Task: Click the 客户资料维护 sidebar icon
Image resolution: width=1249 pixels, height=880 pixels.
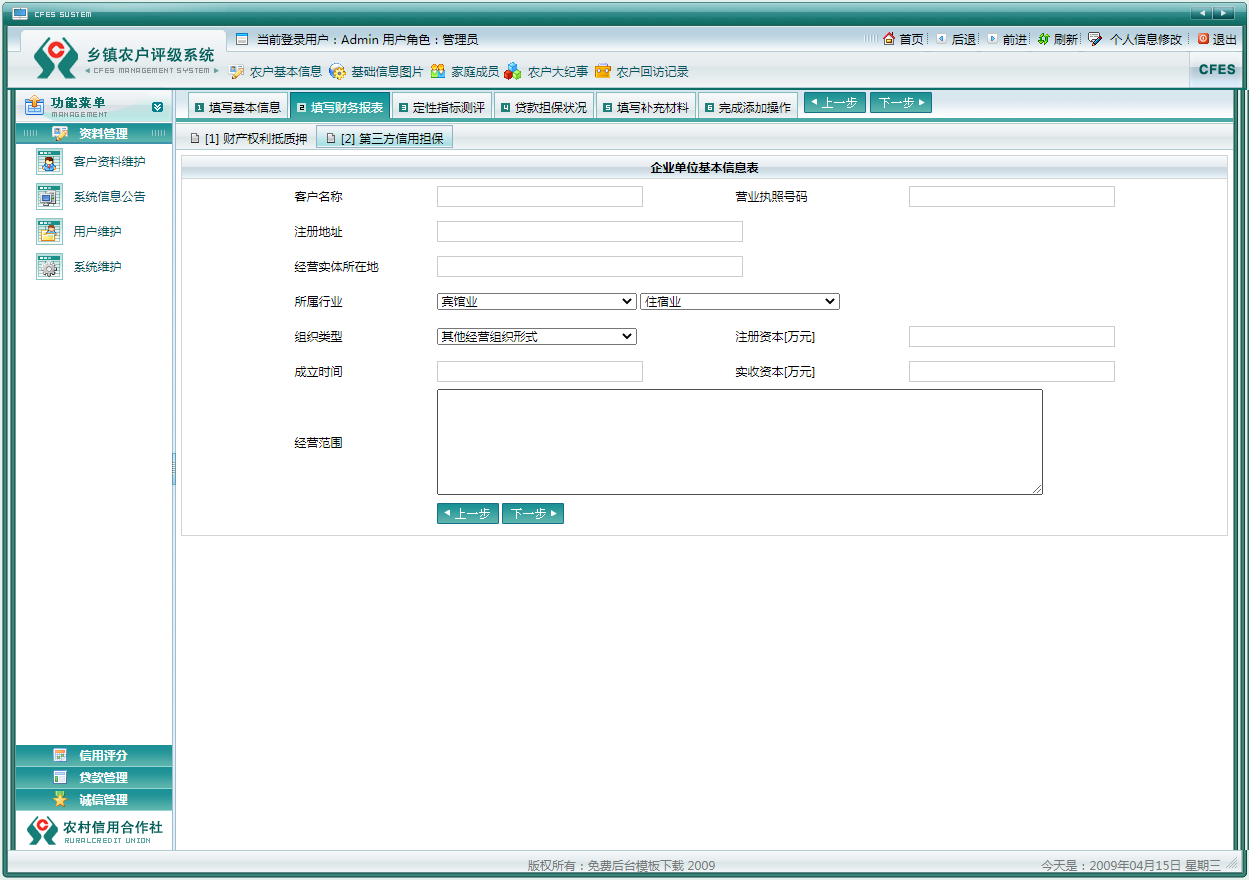Action: [49, 161]
